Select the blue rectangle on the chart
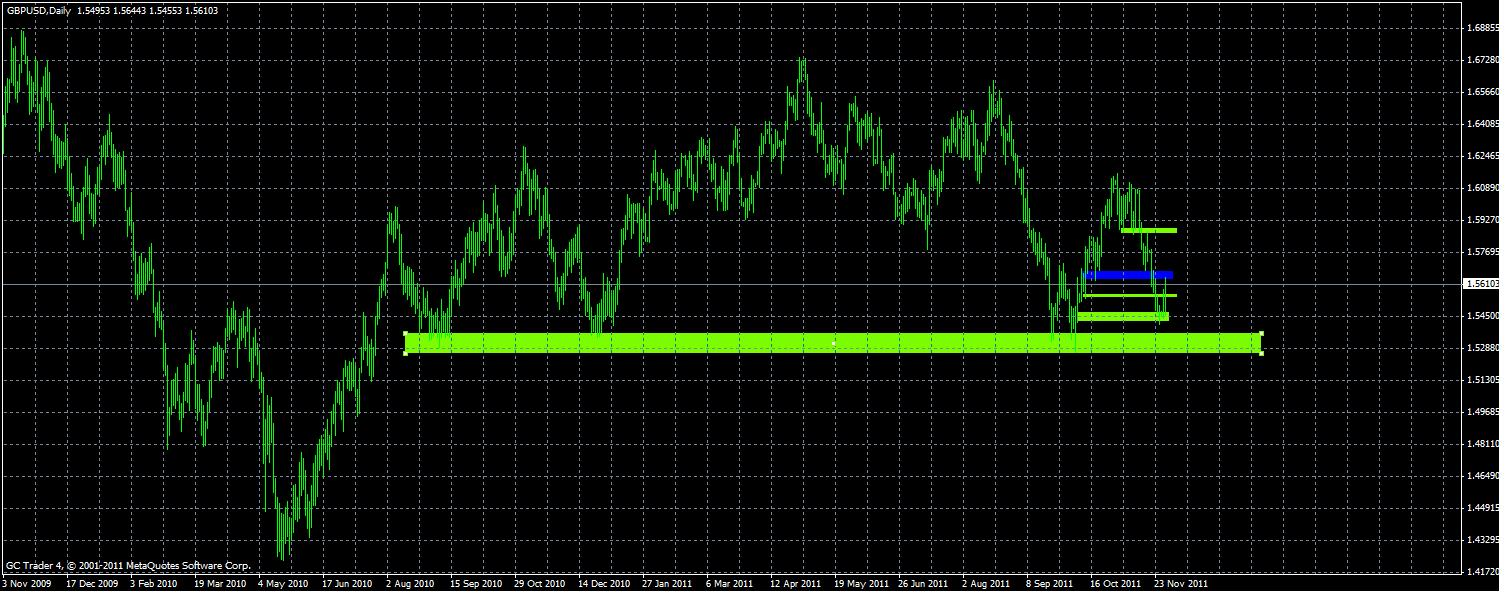 pyautogui.click(x=1127, y=275)
